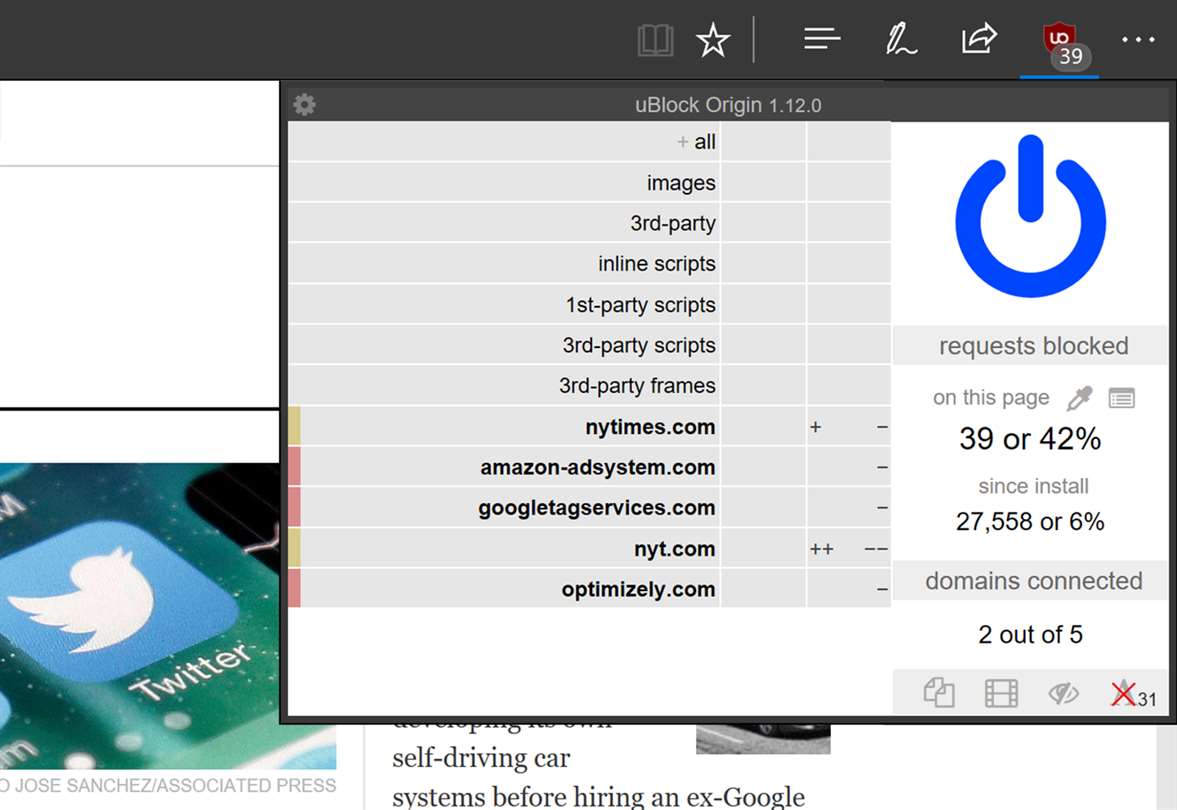This screenshot has height=810, width=1177.
Task: Toggle uBlock power button for this site
Action: point(1031,216)
